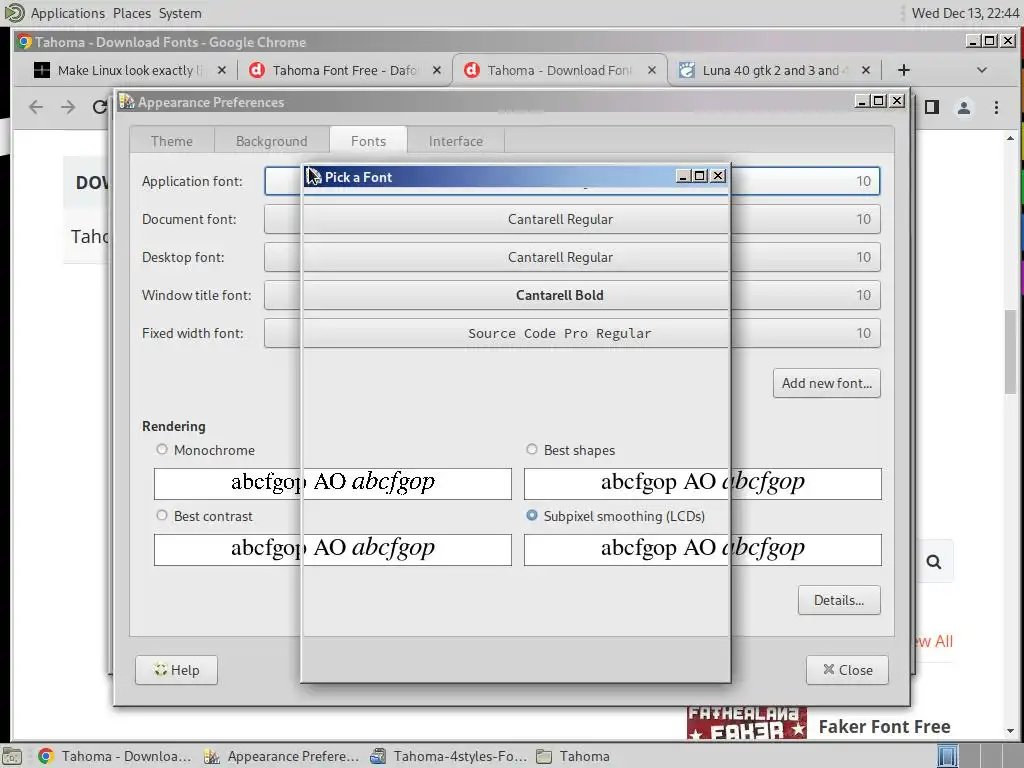The image size is (1024, 768).
Task: Click the workspace switcher in bottom panel
Action: click(x=978, y=756)
